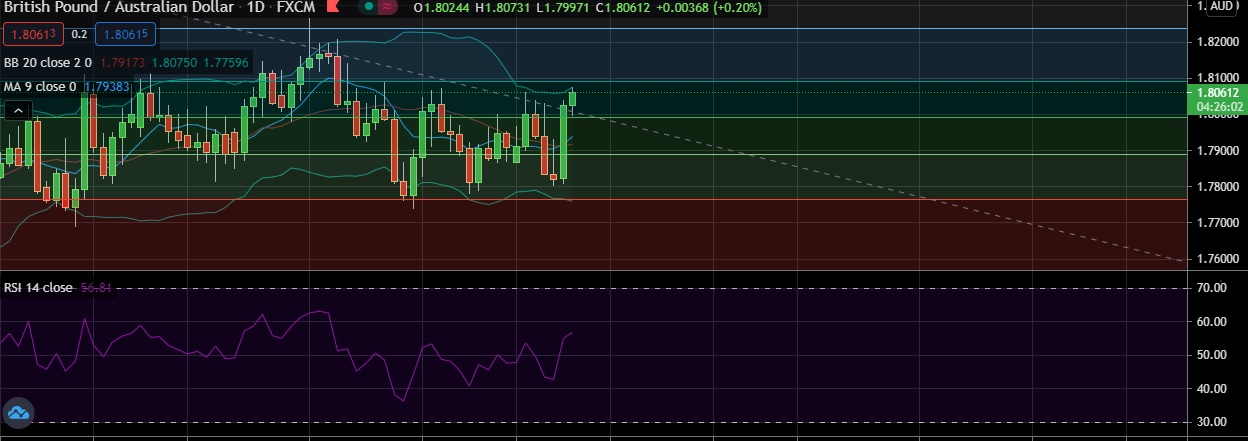The width and height of the screenshot is (1248, 441).
Task: Click the red flag icon beside FXCM
Action: [x=333, y=7]
